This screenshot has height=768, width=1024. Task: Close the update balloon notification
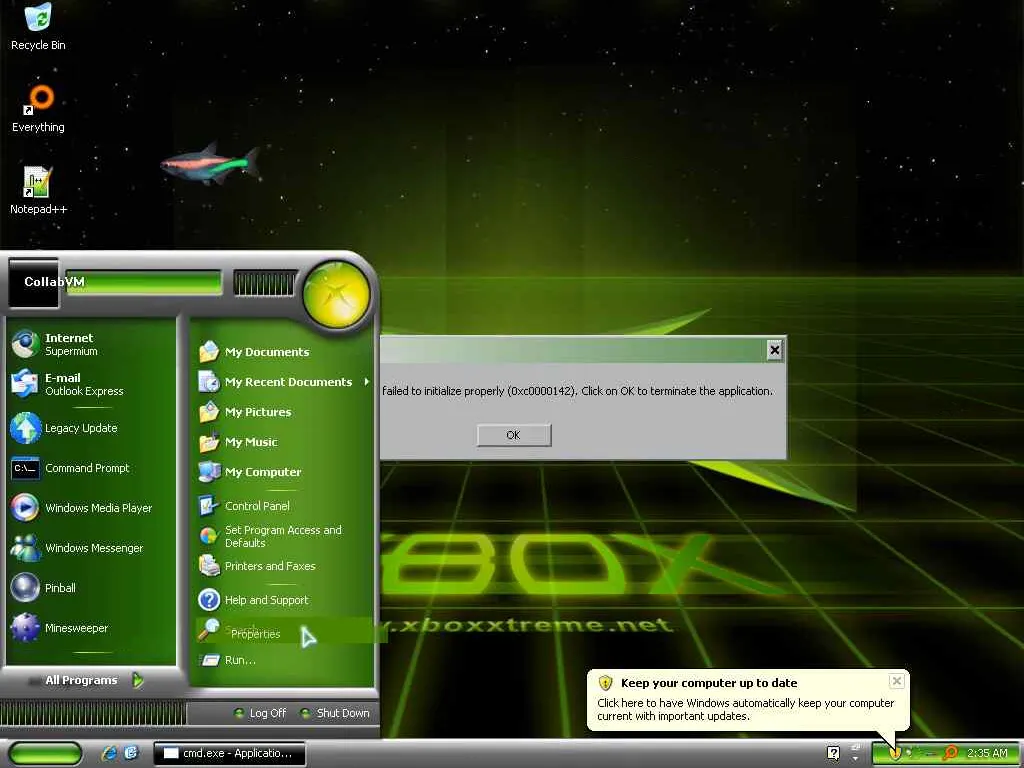tap(897, 681)
